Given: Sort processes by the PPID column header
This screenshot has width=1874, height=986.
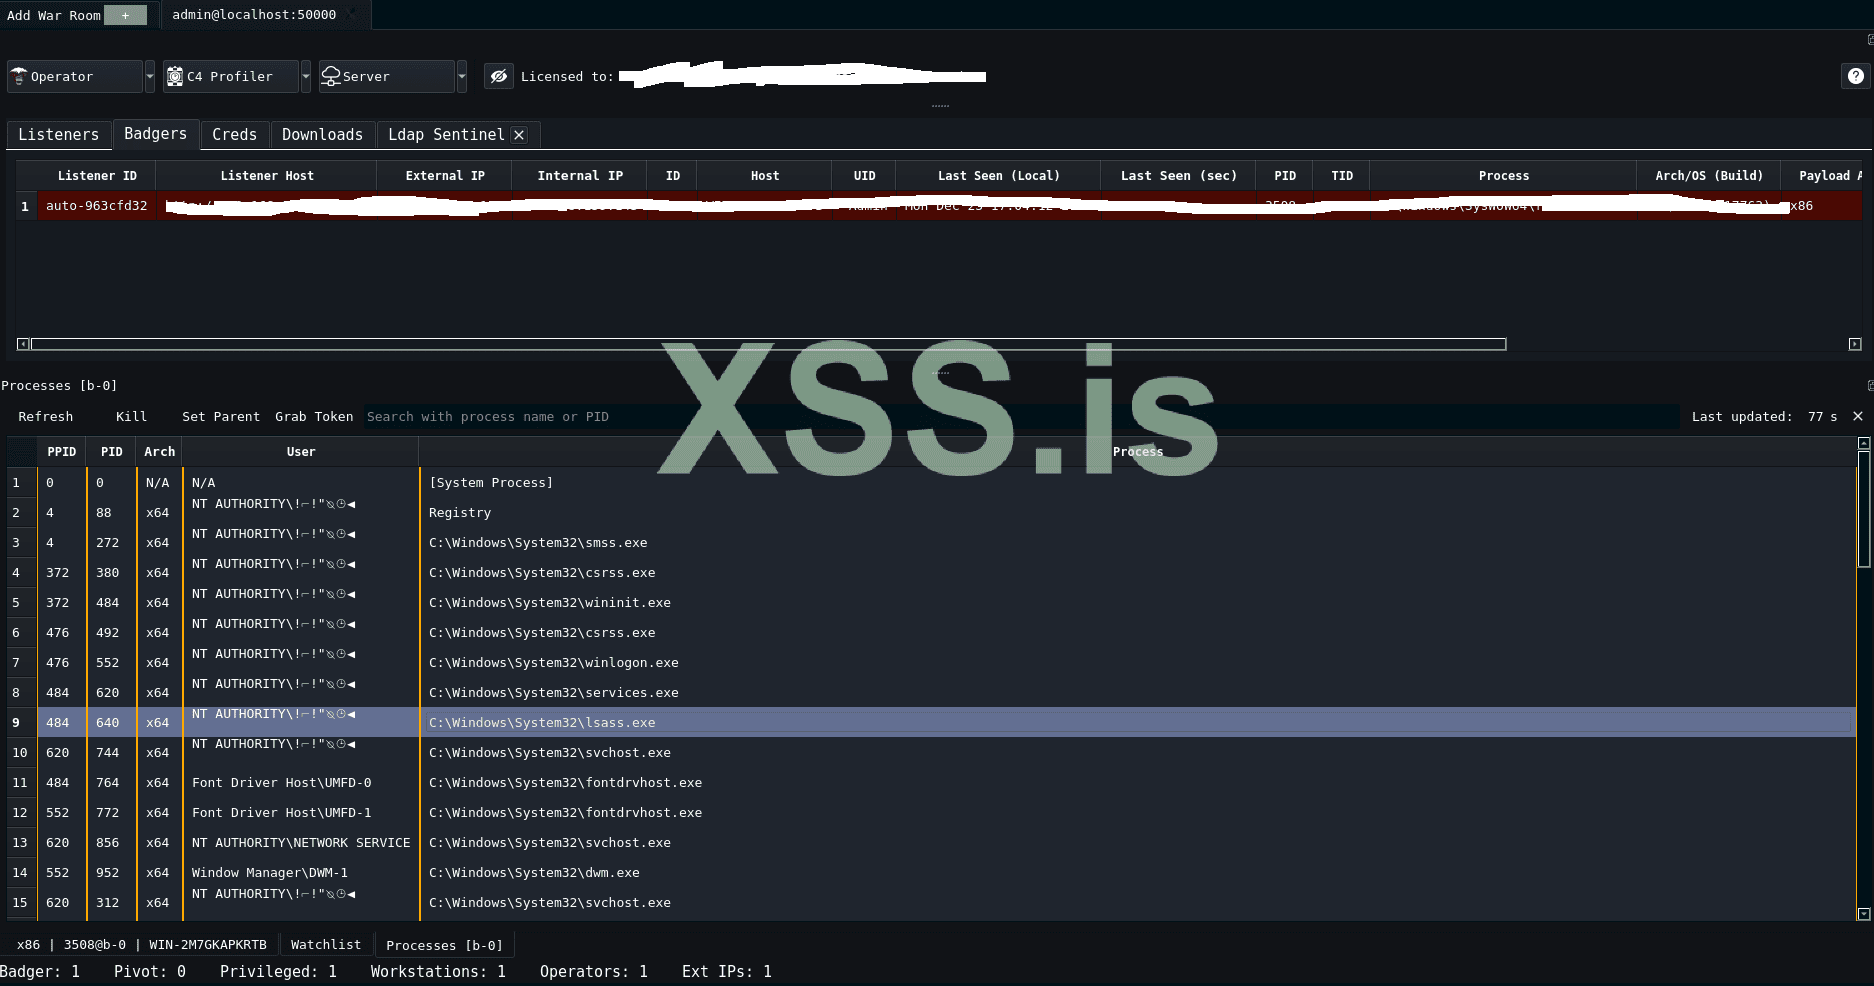Looking at the screenshot, I should 62,451.
